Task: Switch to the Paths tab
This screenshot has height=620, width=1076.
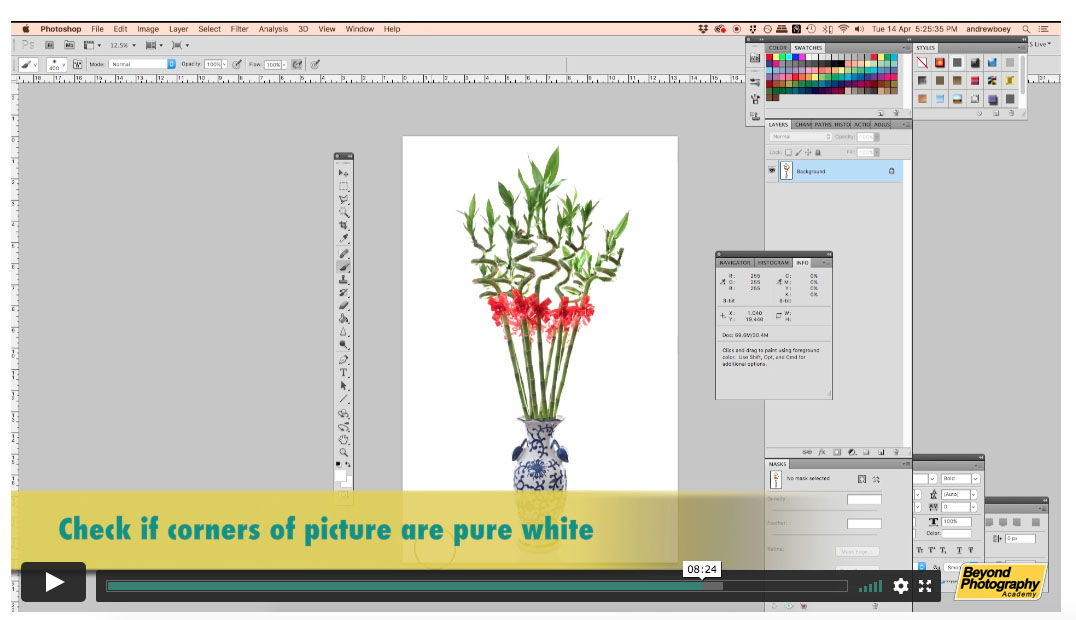Action: pos(823,124)
